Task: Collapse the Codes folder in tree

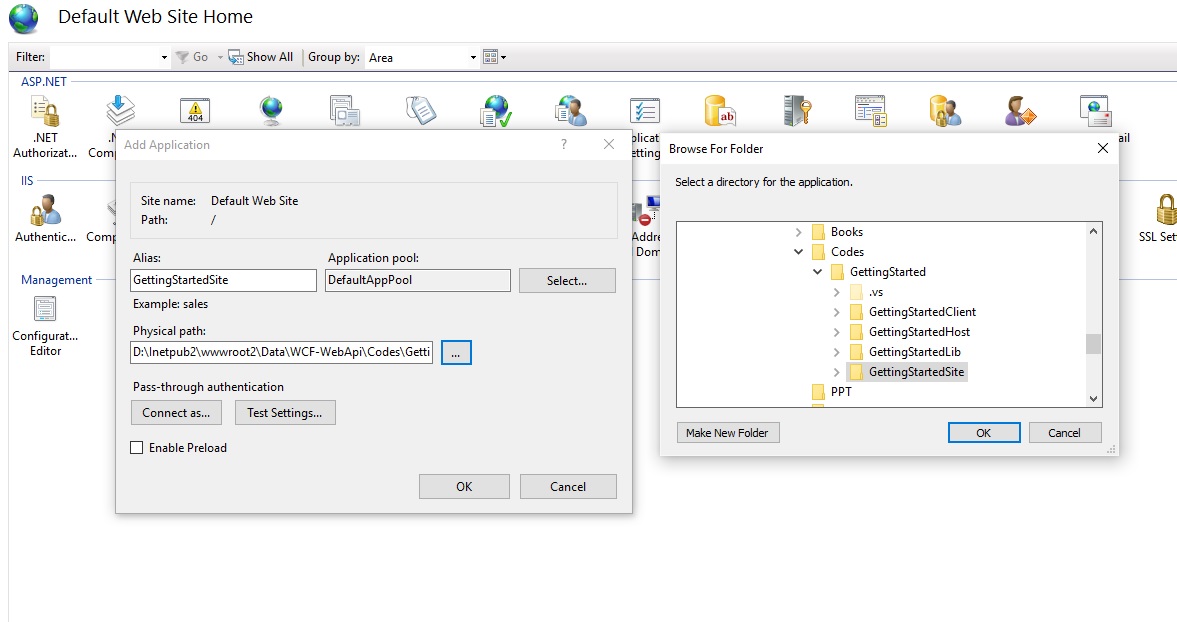Action: click(x=798, y=252)
